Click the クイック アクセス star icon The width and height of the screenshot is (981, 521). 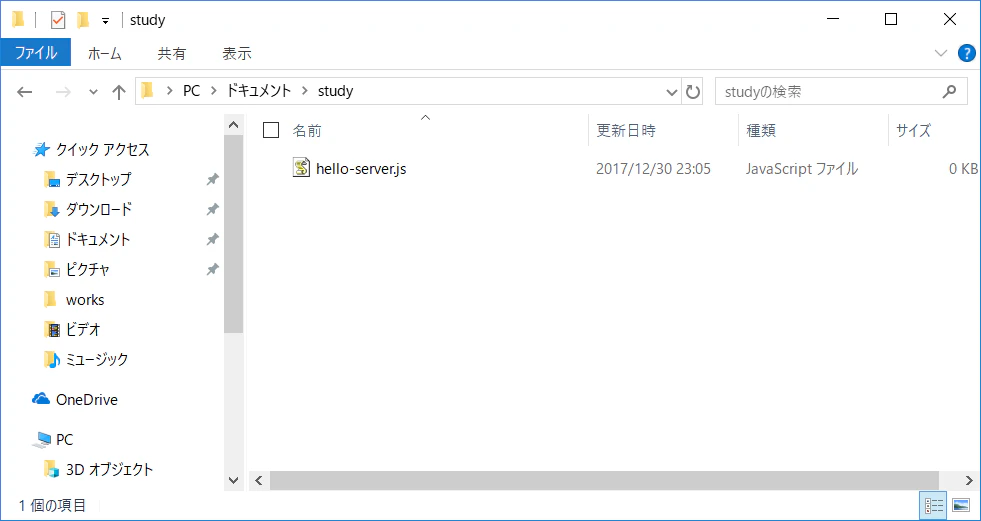pyautogui.click(x=41, y=150)
